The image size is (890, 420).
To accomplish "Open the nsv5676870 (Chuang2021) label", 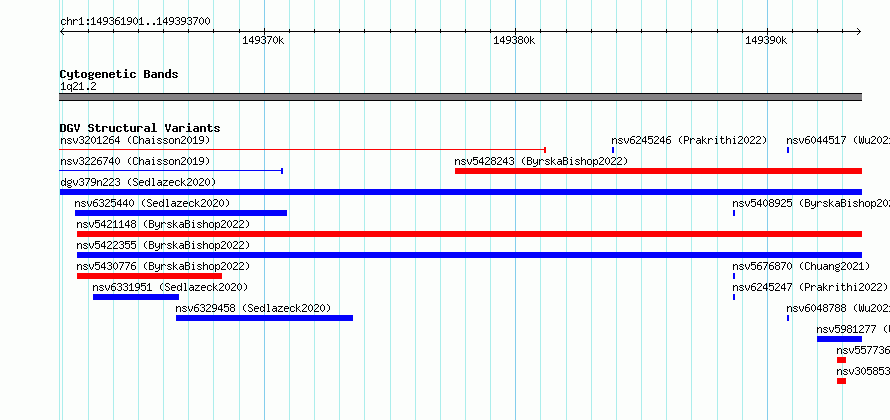I will (801, 266).
